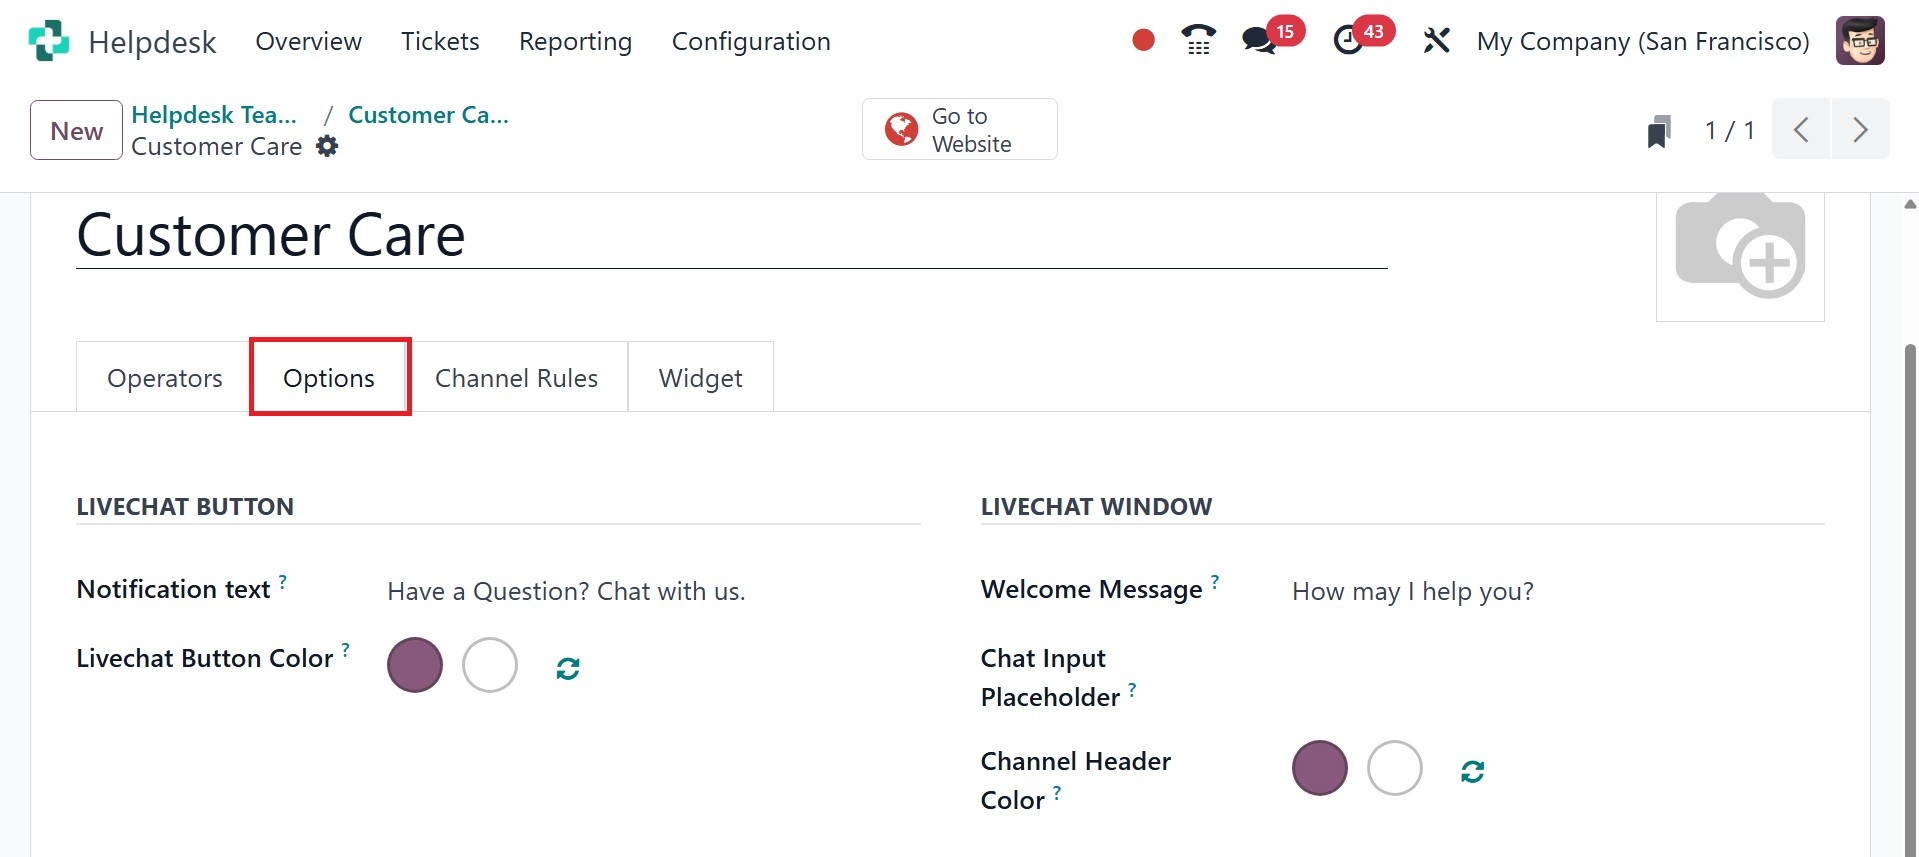Open the activities clock icon

tap(1348, 41)
